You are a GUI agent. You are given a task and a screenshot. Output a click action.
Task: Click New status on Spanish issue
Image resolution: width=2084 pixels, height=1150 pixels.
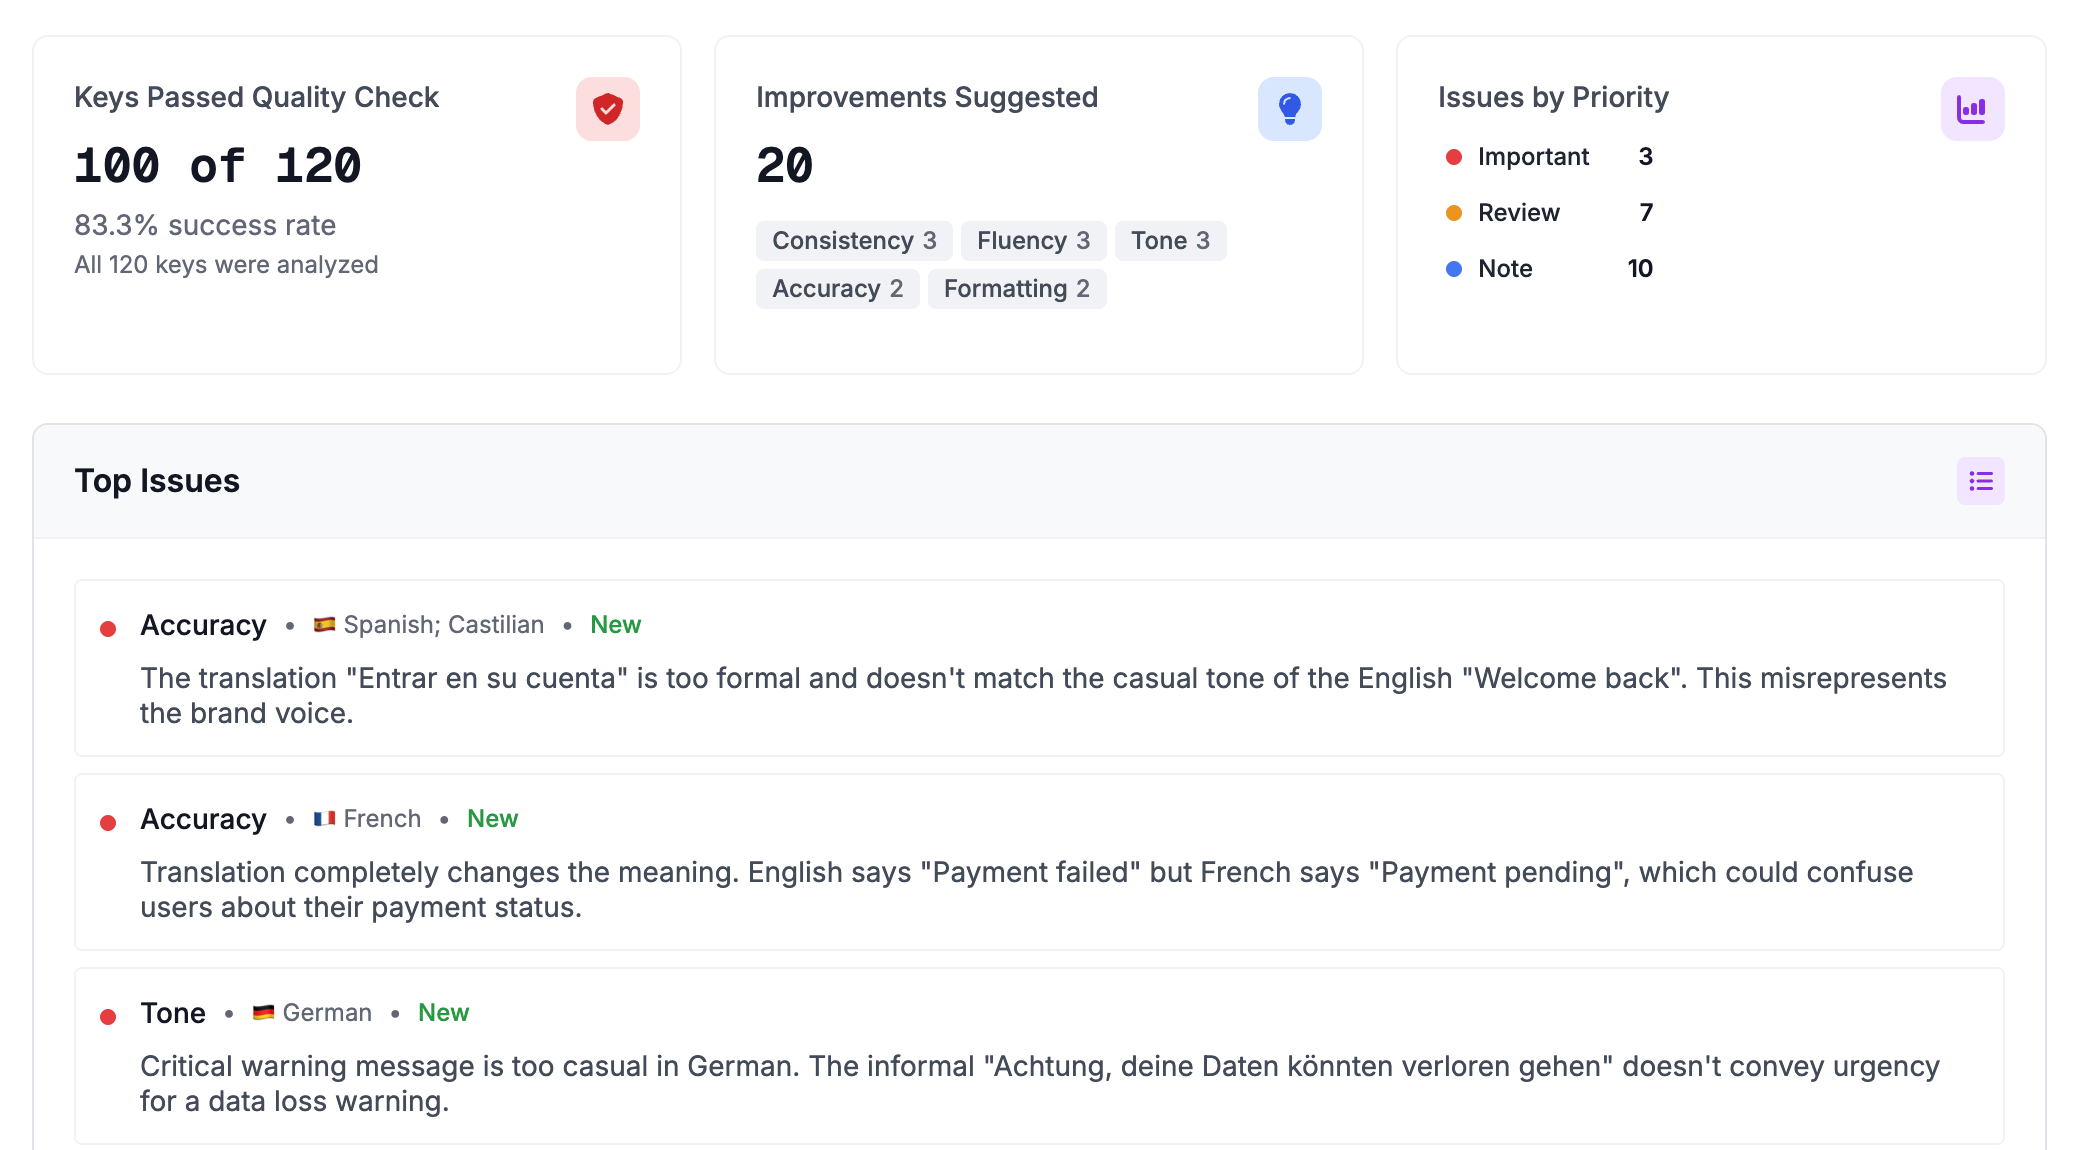pos(615,625)
